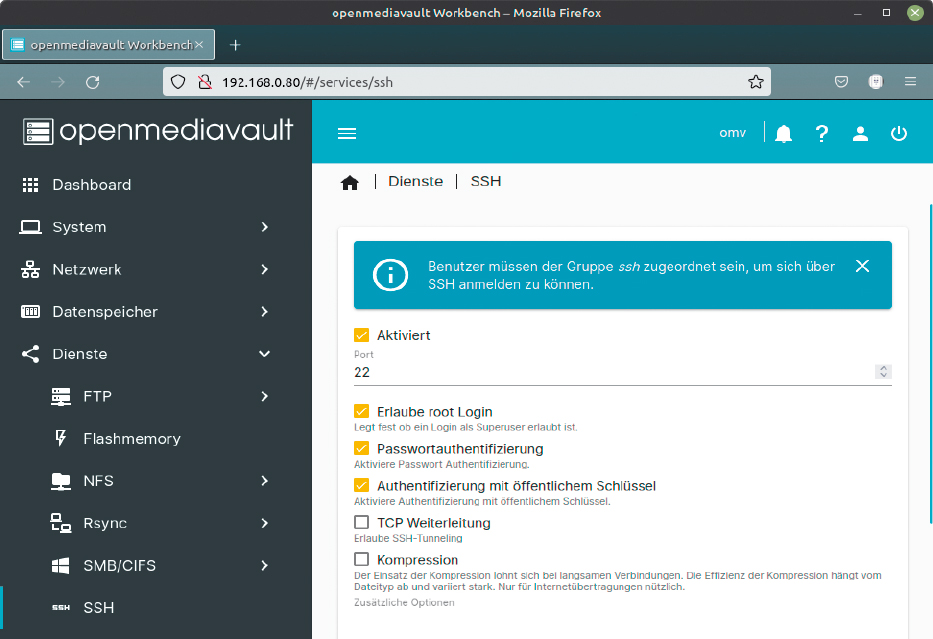The height and width of the screenshot is (639, 933).
Task: Enable TCP Weiterleitung checkbox
Action: pyautogui.click(x=361, y=522)
